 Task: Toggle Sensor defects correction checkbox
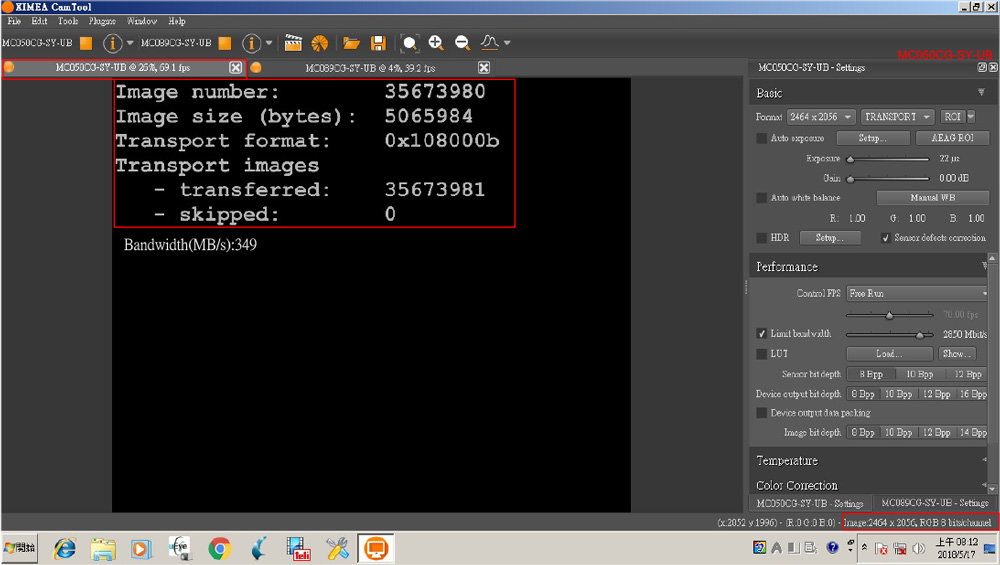tap(886, 238)
